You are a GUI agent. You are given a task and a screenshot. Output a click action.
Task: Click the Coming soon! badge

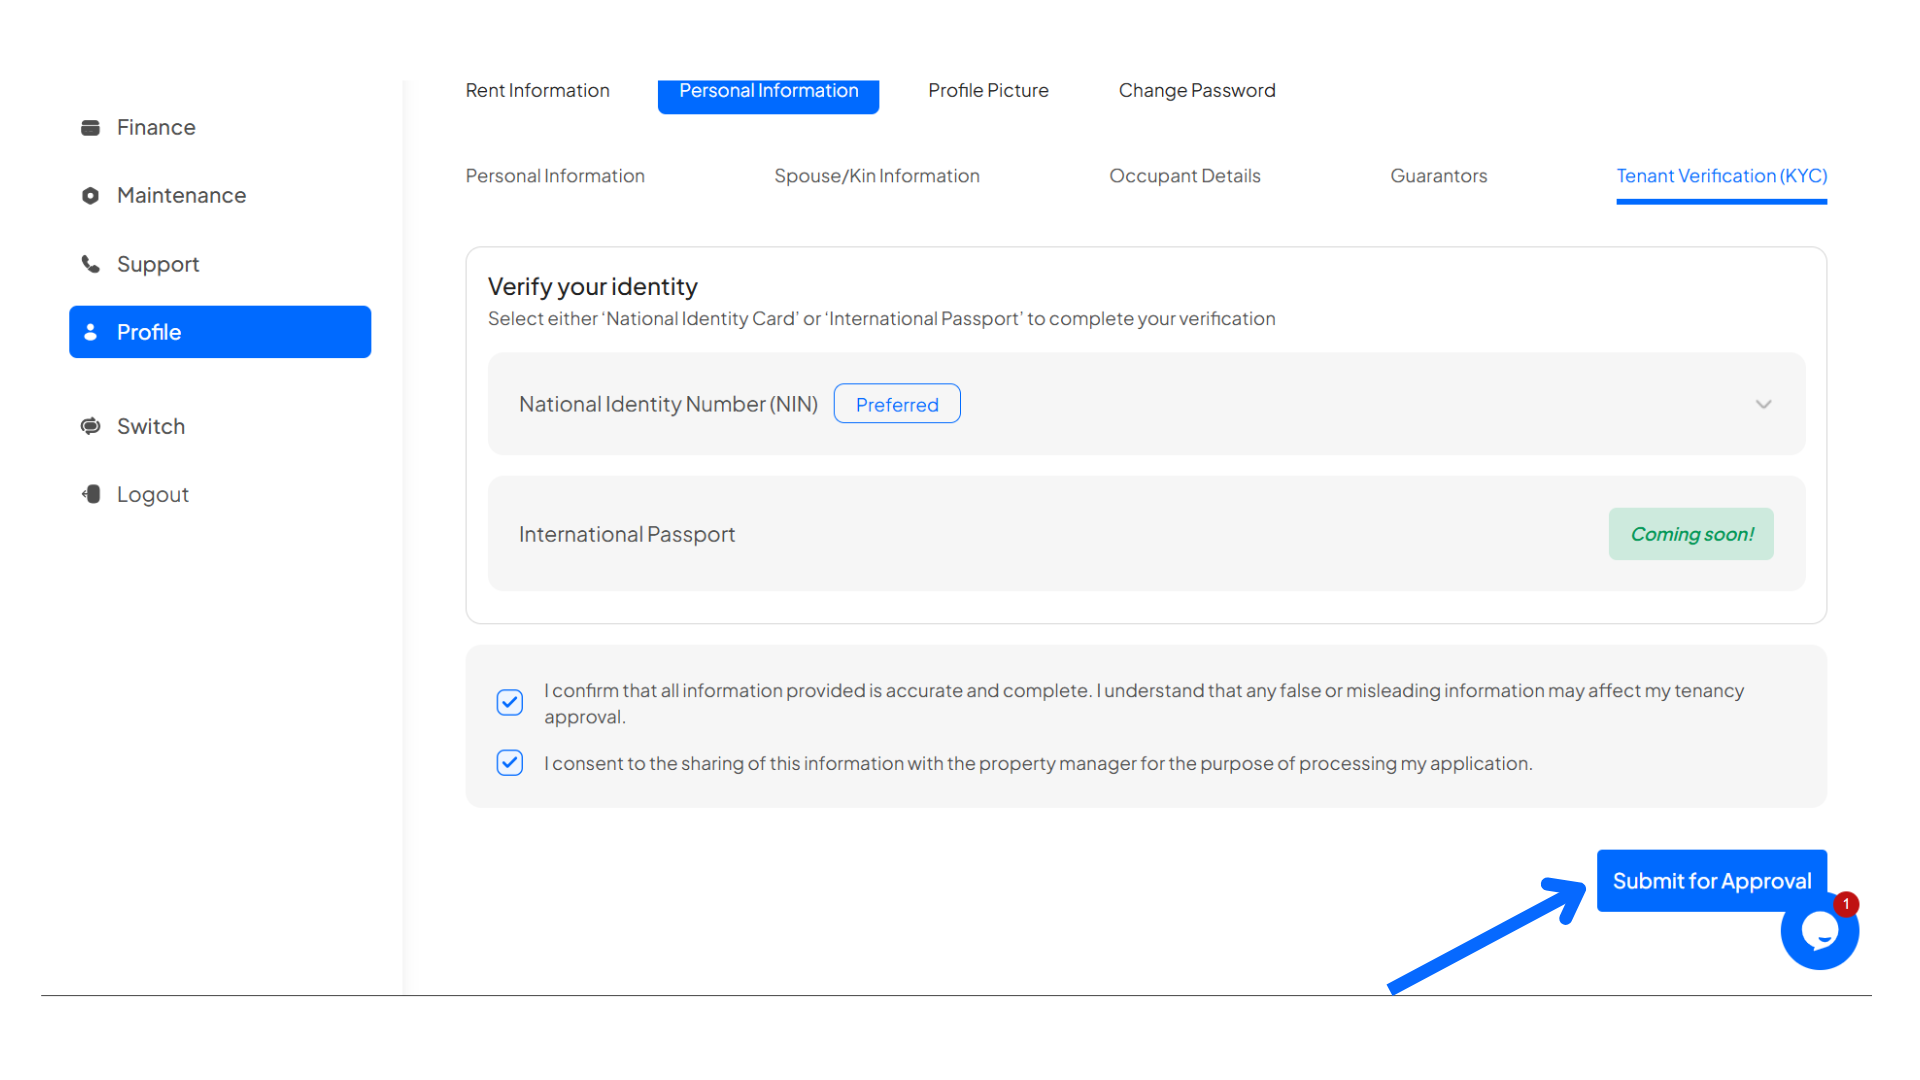(1691, 534)
